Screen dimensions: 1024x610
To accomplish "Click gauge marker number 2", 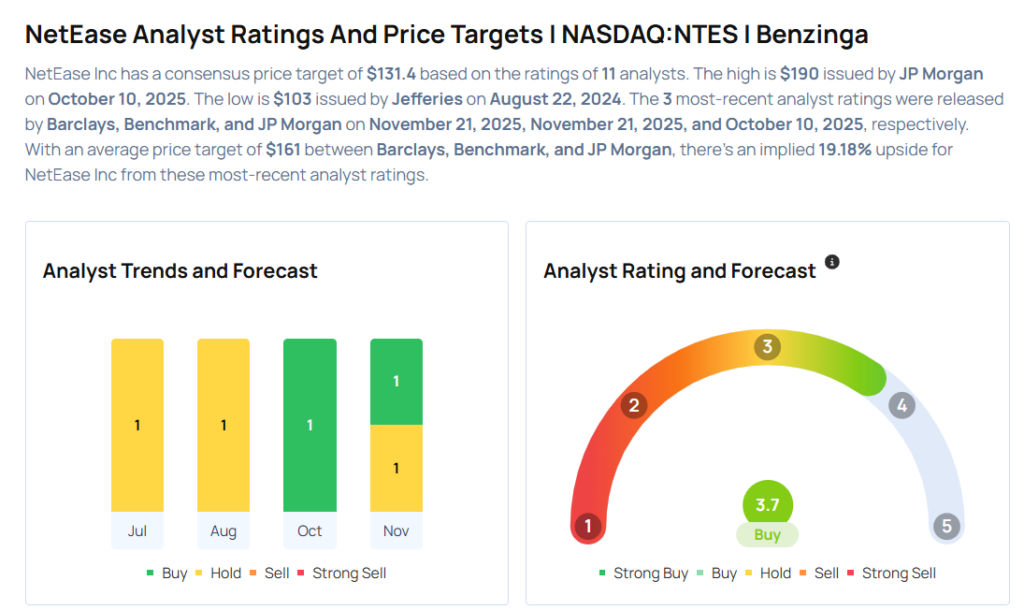I will point(633,405).
